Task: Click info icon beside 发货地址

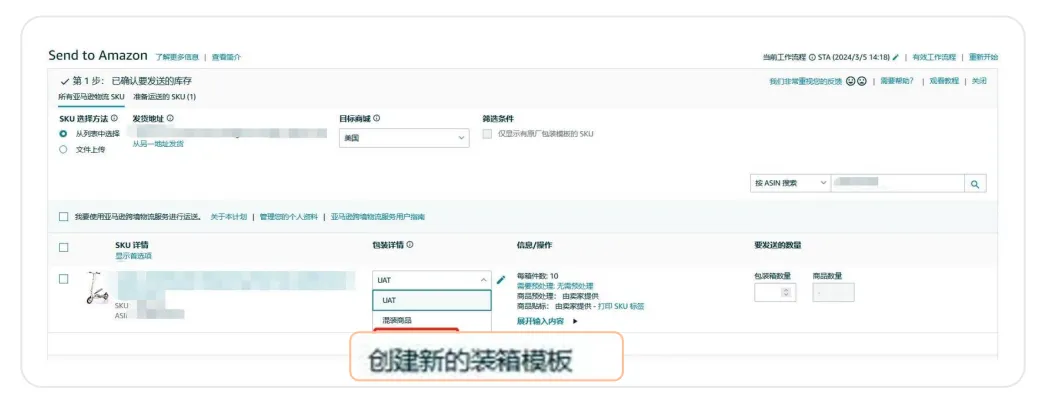Action: [x=170, y=118]
